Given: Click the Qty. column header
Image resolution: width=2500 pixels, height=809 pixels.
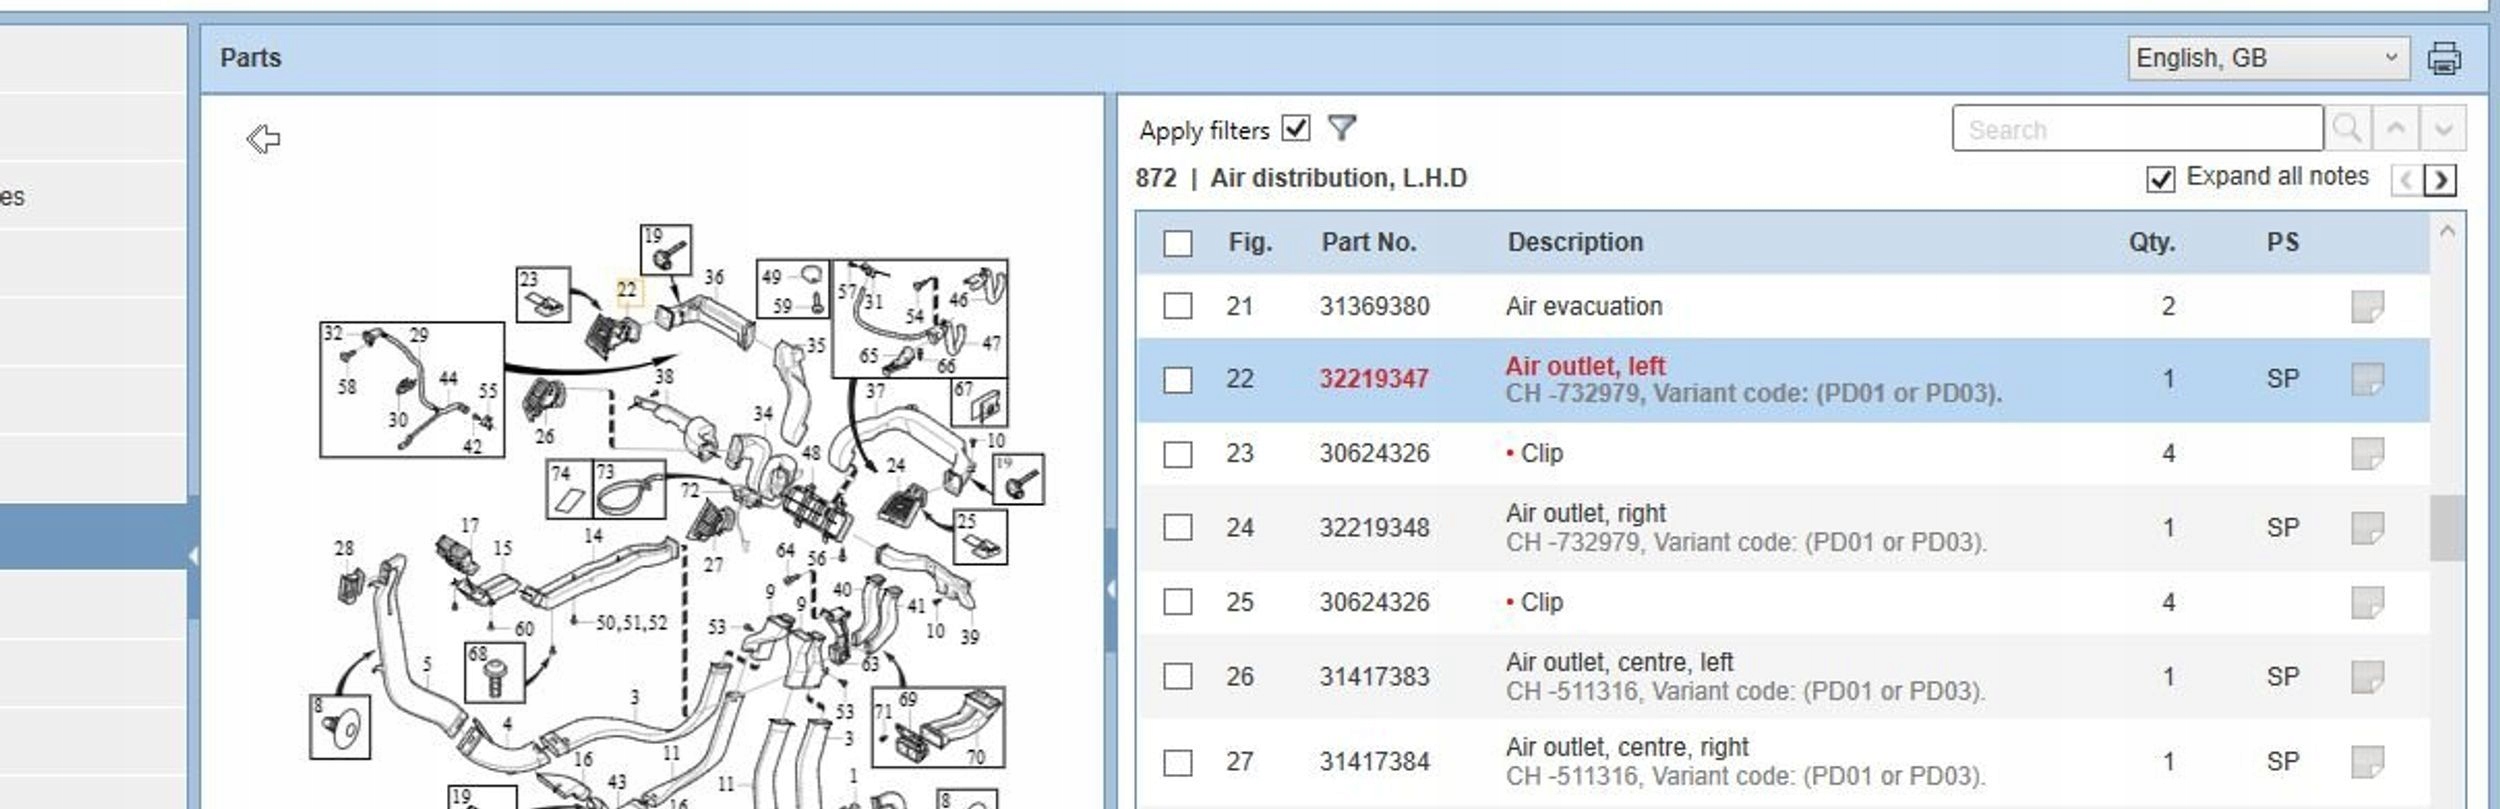Looking at the screenshot, I should pyautogui.click(x=2151, y=242).
